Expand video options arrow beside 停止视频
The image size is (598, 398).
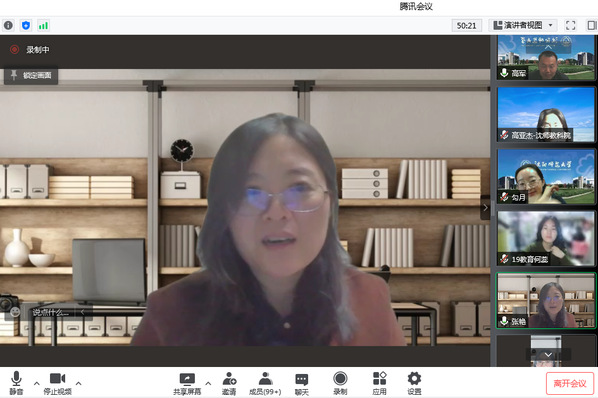tap(79, 383)
